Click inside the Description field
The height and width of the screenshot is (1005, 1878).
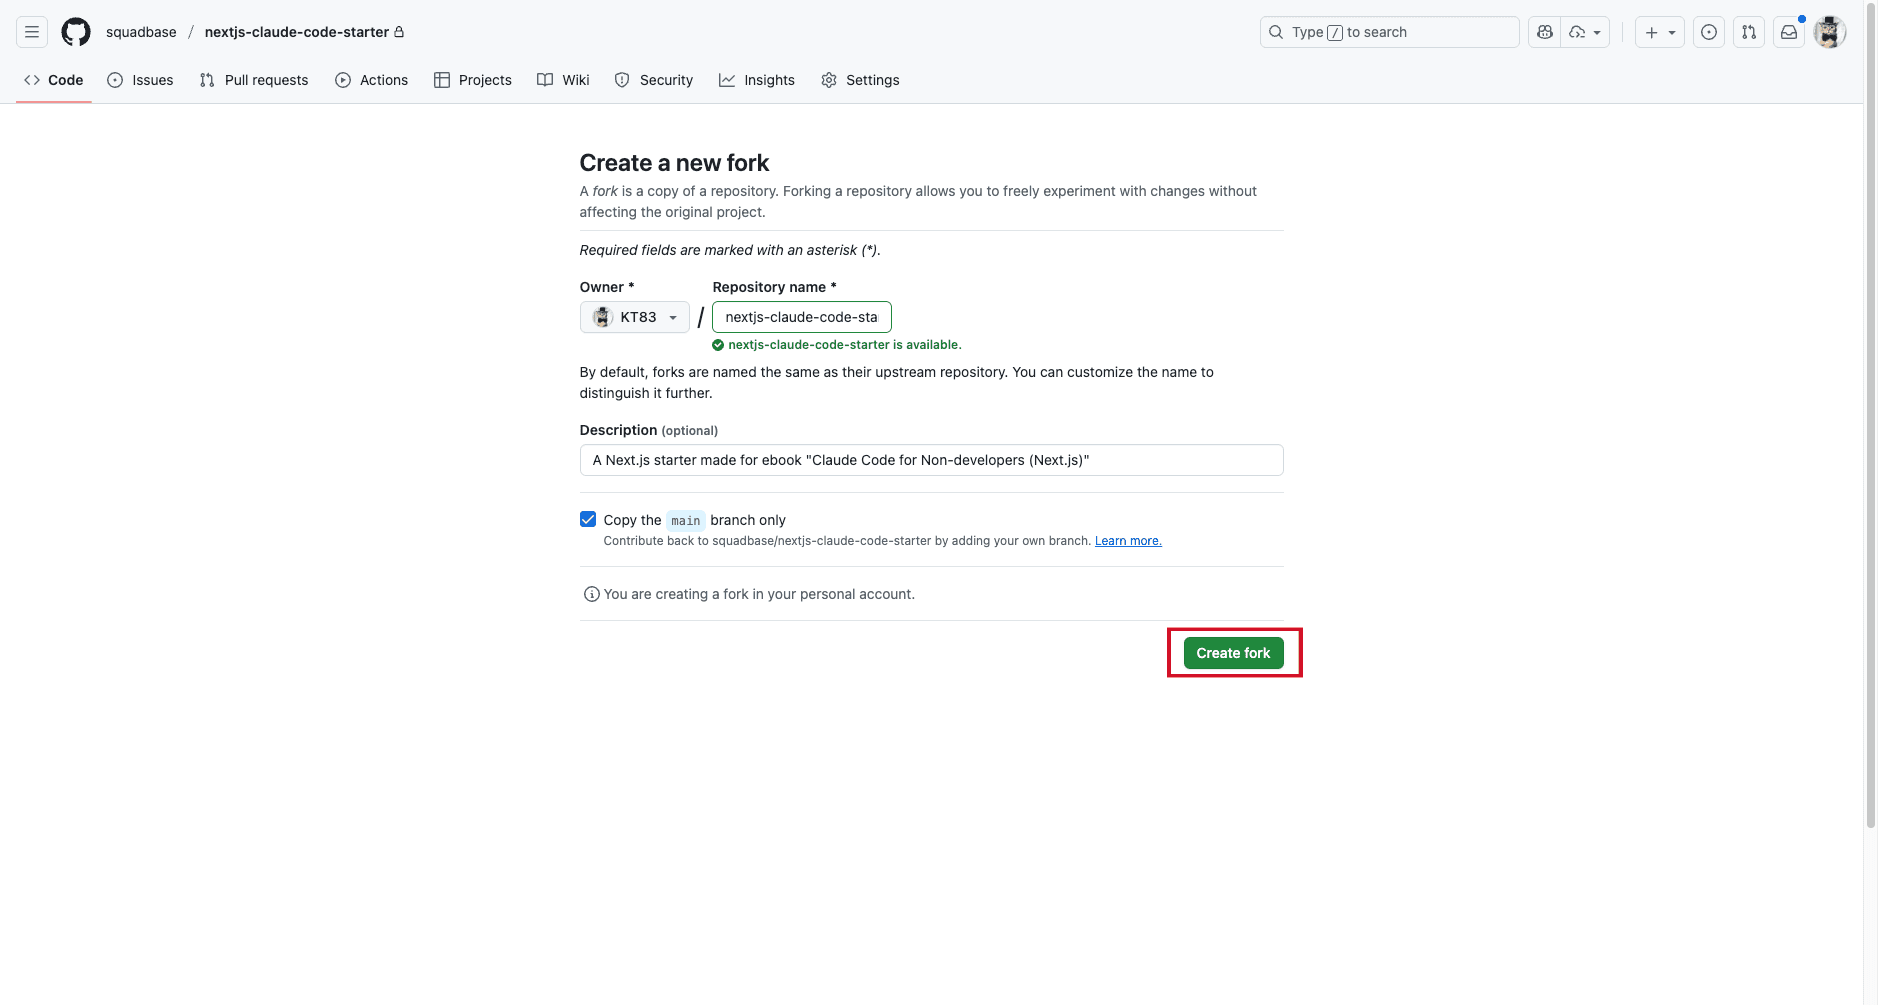point(930,460)
